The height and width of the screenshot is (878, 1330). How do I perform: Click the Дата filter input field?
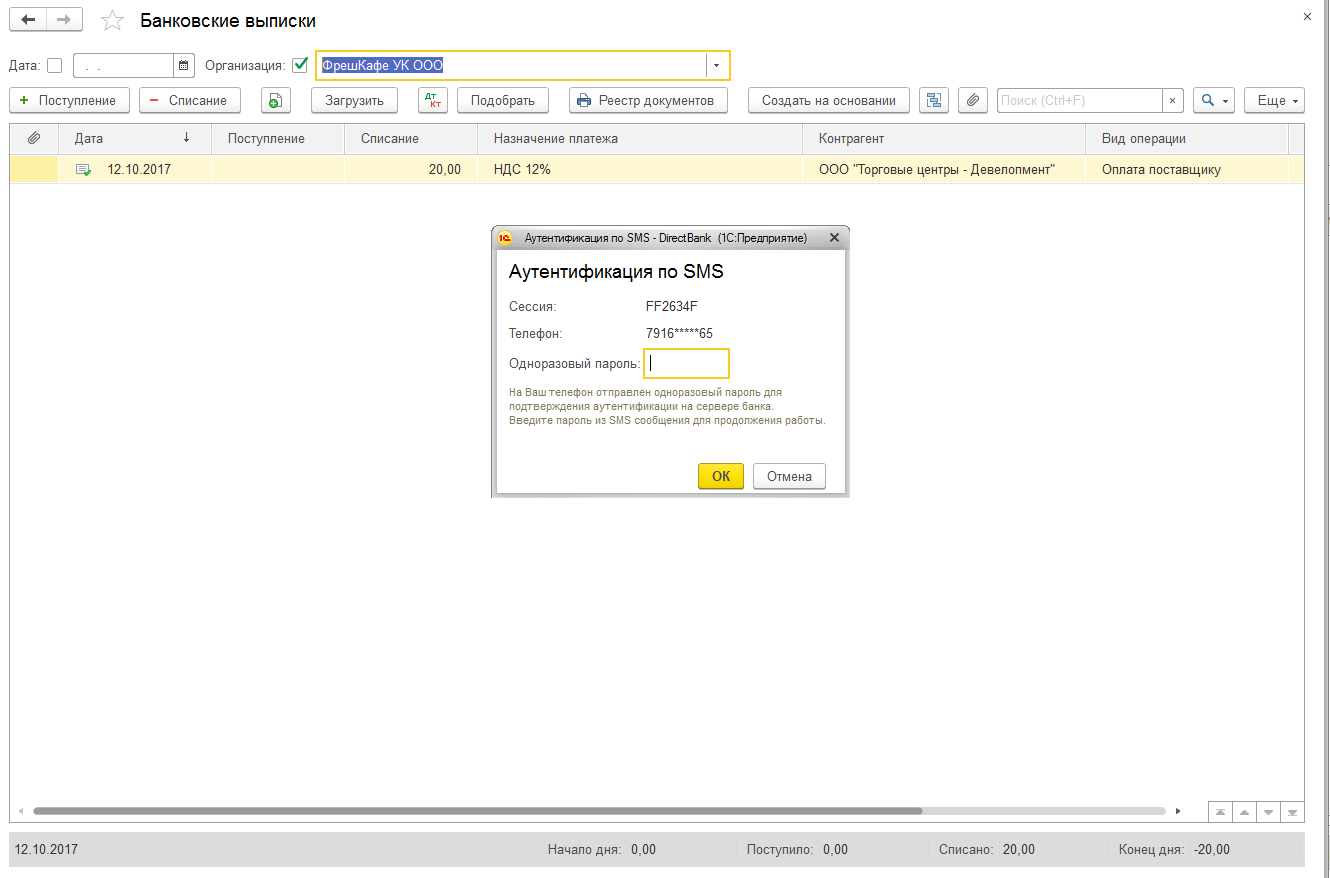(124, 66)
